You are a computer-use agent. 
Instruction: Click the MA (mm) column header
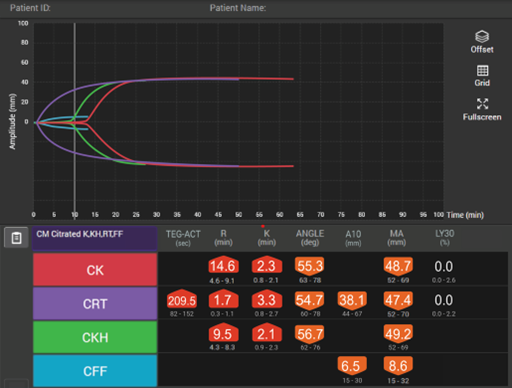pyautogui.click(x=397, y=238)
